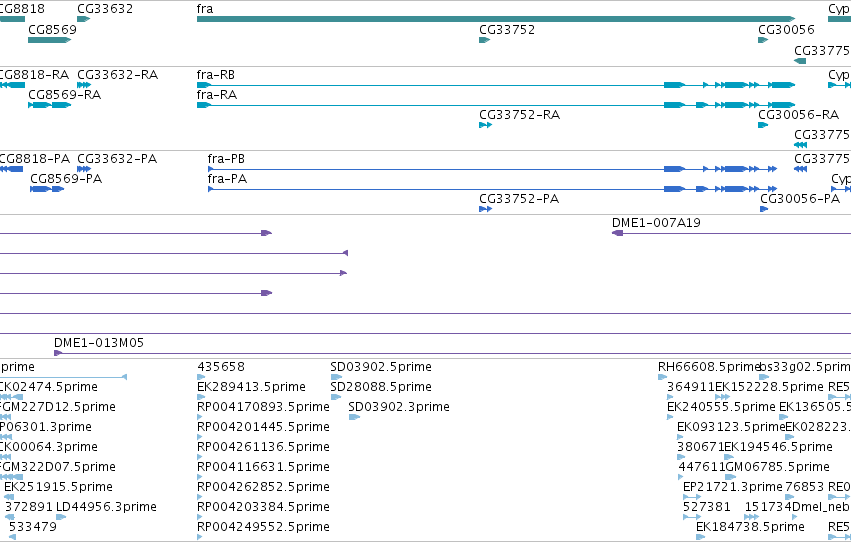
Task: Select the SD03902.5prime EST label
Action: click(381, 367)
